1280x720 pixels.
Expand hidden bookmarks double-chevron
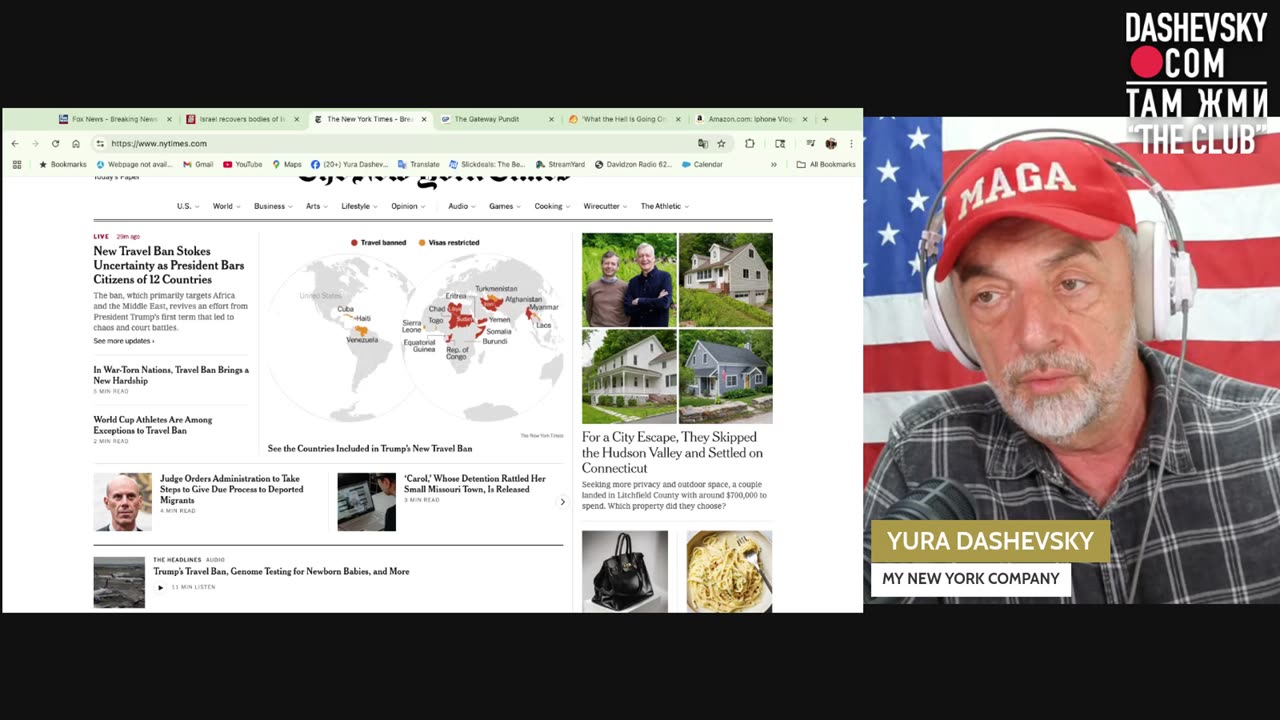click(x=773, y=164)
